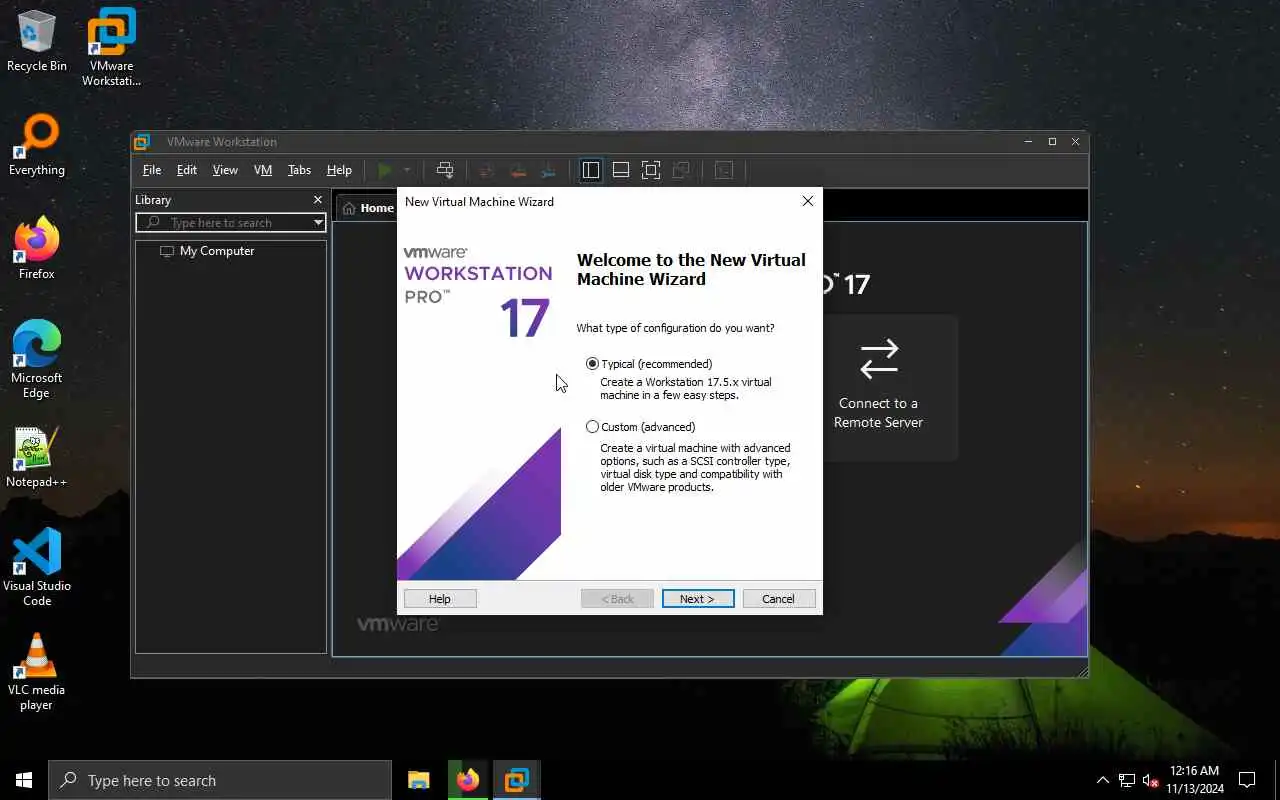The height and width of the screenshot is (800, 1280).
Task: Select the Firefox desktop shortcut
Action: tap(37, 250)
